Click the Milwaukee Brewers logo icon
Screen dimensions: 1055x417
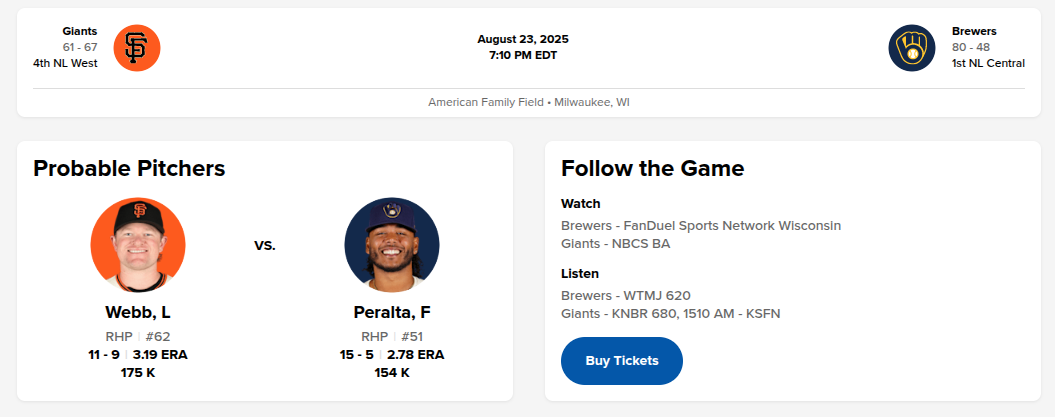(x=912, y=47)
